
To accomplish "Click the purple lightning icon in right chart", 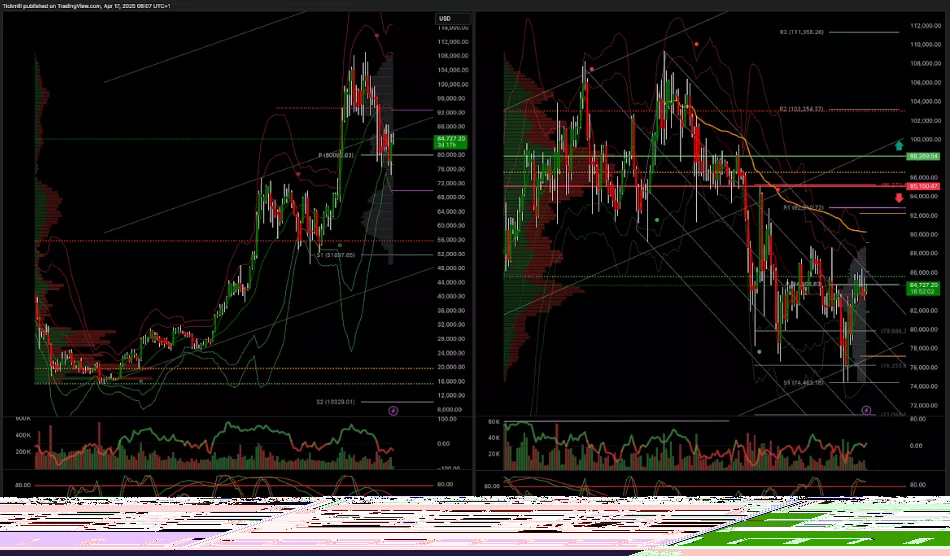I will pos(866,410).
